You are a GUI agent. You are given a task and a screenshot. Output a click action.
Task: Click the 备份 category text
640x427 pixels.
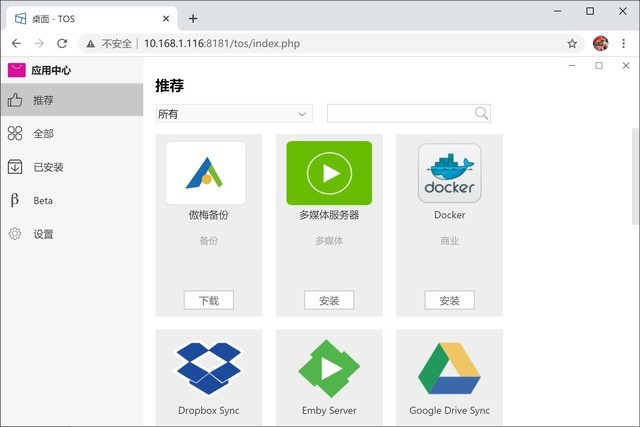point(209,240)
